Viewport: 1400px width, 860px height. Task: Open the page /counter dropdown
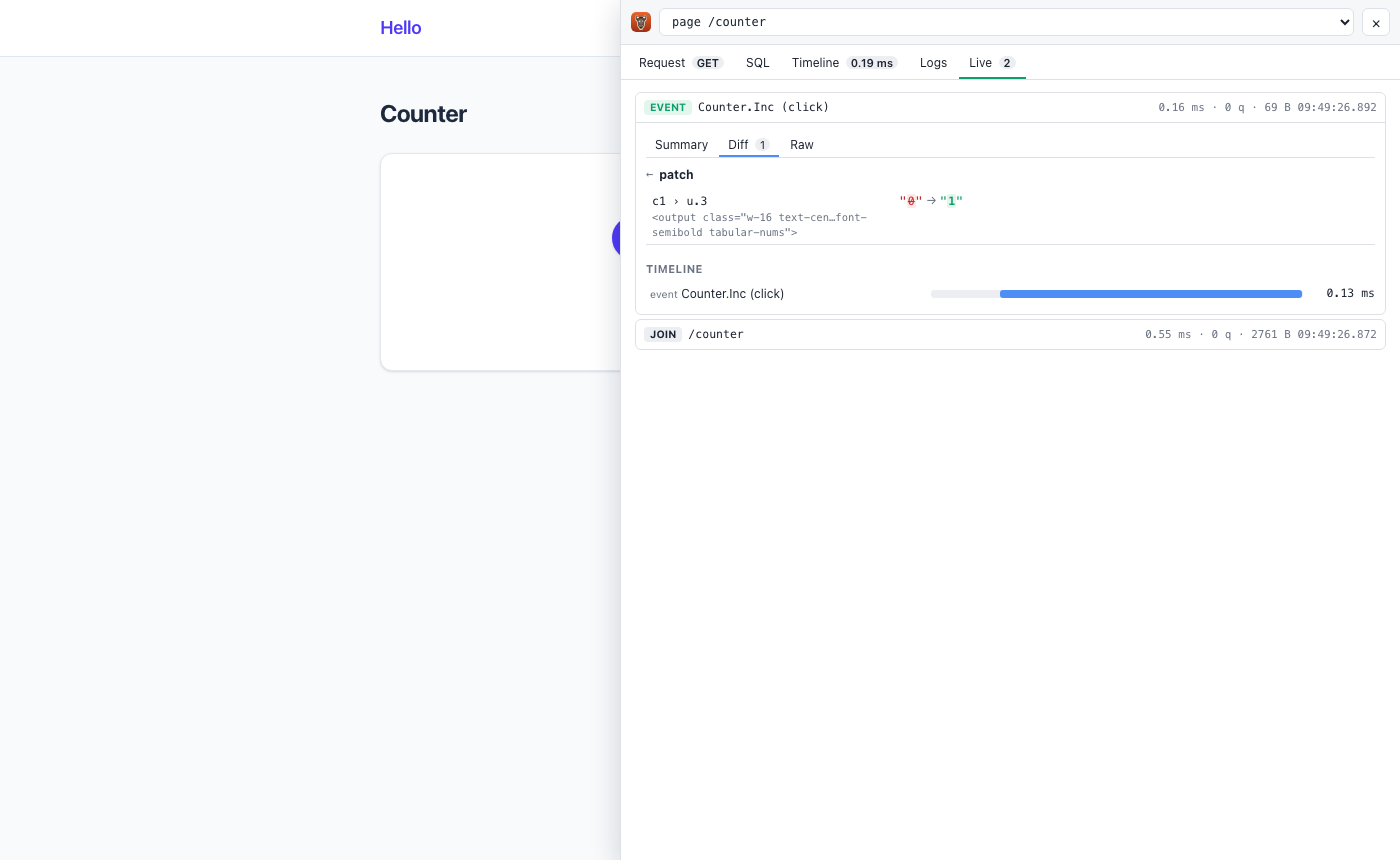(x=1006, y=22)
